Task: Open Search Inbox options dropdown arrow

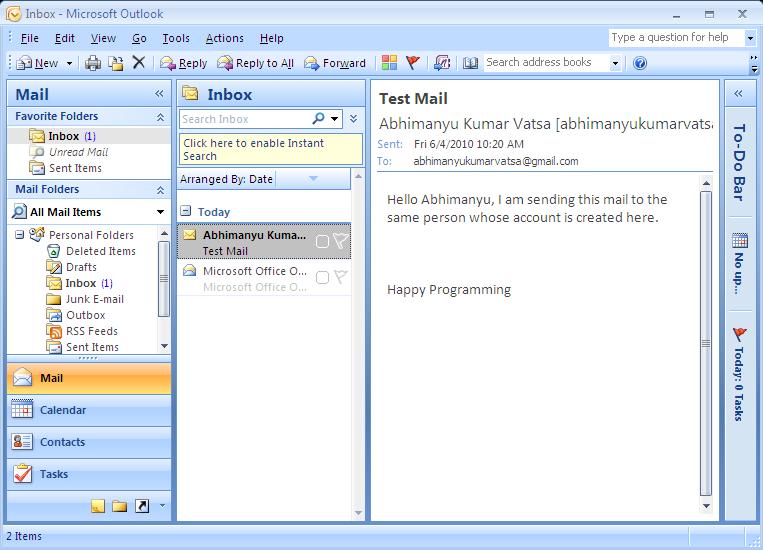Action: click(x=335, y=118)
